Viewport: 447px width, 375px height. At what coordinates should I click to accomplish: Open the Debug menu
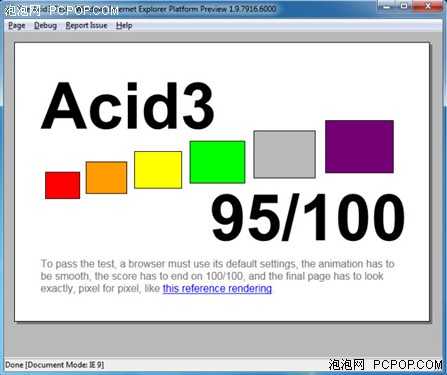45,25
